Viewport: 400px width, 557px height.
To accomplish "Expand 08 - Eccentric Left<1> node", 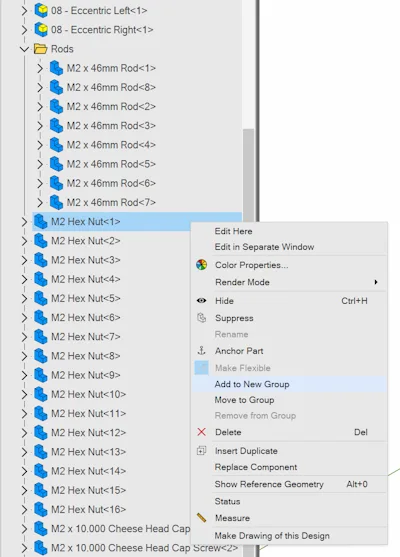I will tap(24, 10).
